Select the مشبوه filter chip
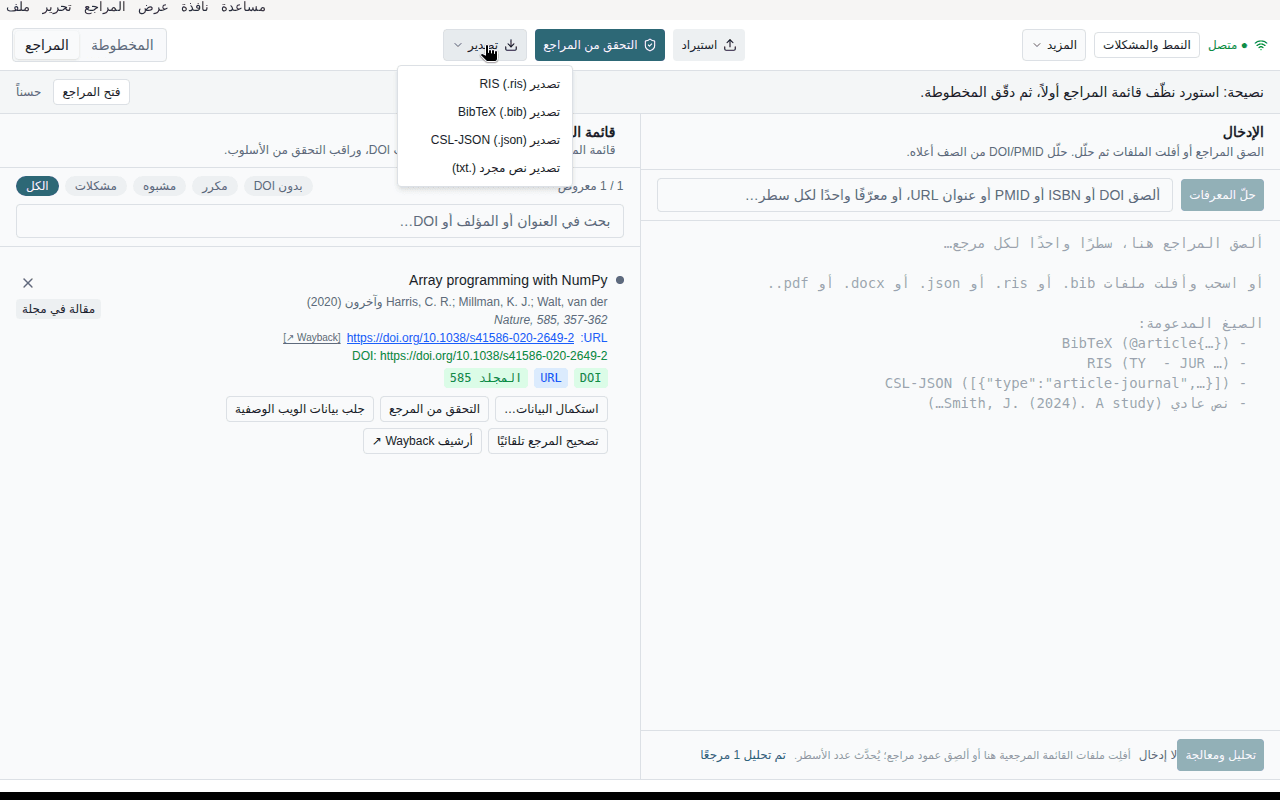The width and height of the screenshot is (1280, 800). pyautogui.click(x=160, y=186)
